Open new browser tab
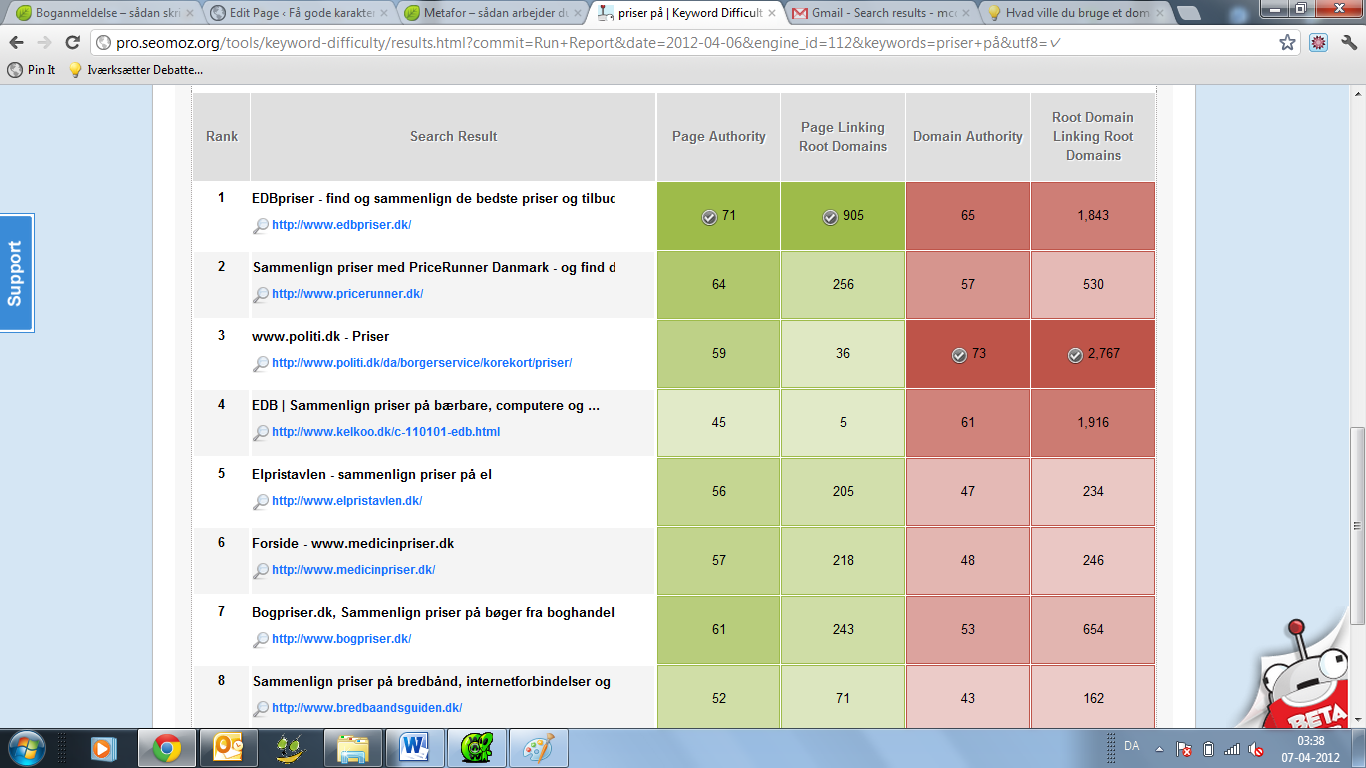Image resolution: width=1366 pixels, height=768 pixels. pos(1187,13)
